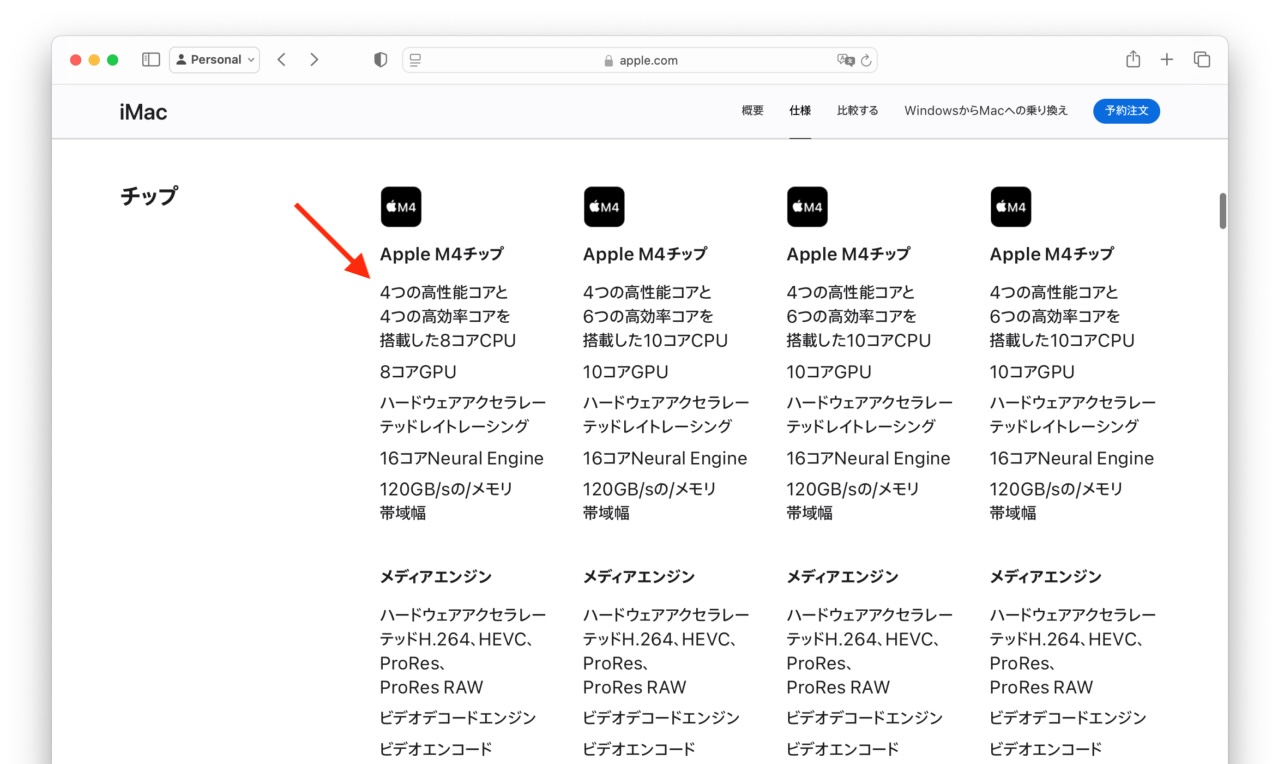Reload the current page
This screenshot has width=1280, height=764.
[866, 60]
